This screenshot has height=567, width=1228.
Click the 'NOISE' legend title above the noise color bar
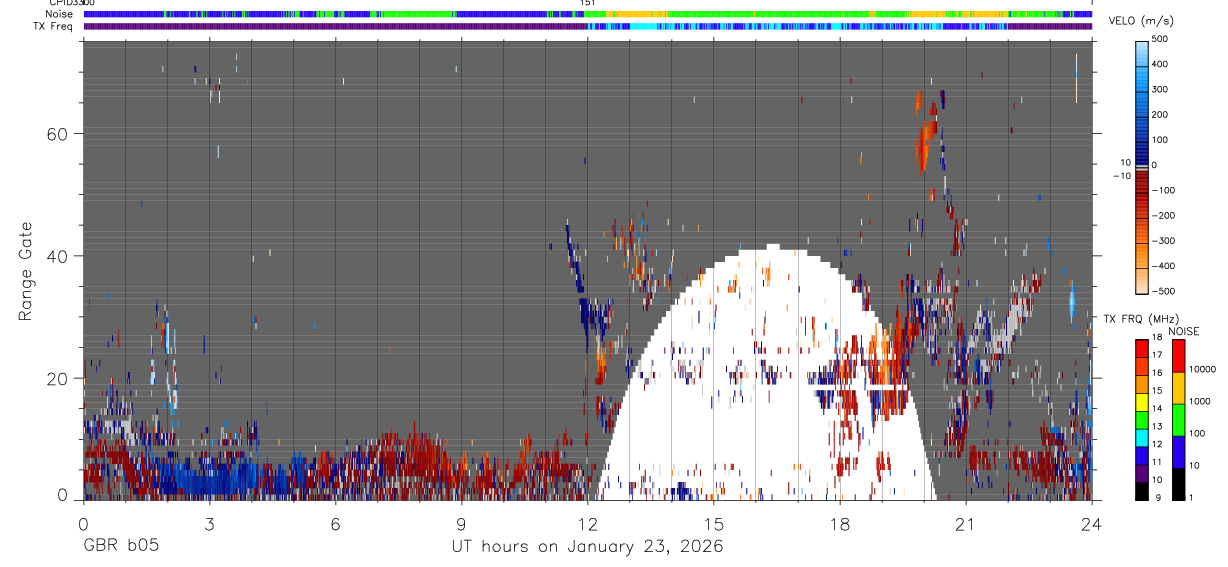tap(1183, 331)
